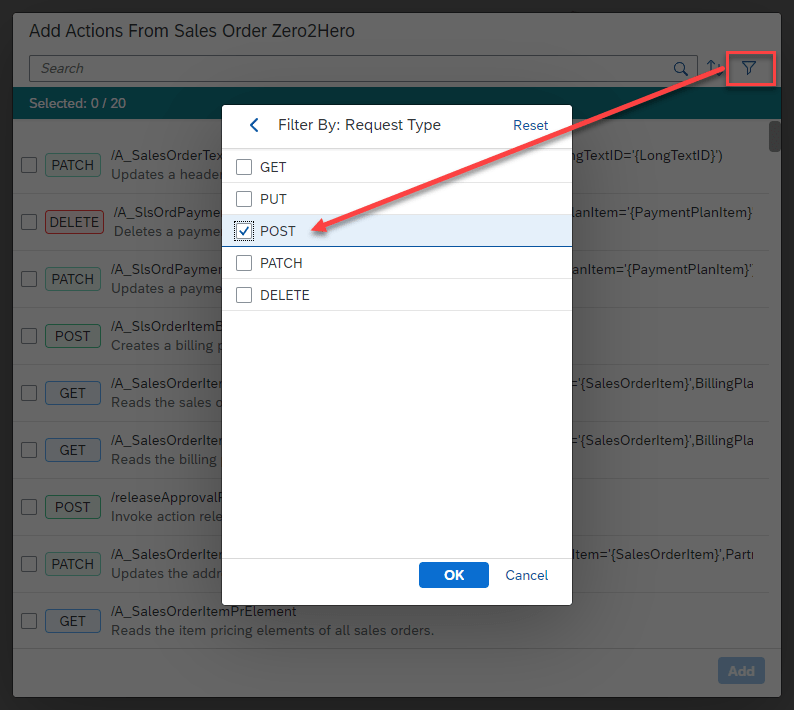Uncheck the POST request type checkbox
The height and width of the screenshot is (710, 794).
coord(244,231)
